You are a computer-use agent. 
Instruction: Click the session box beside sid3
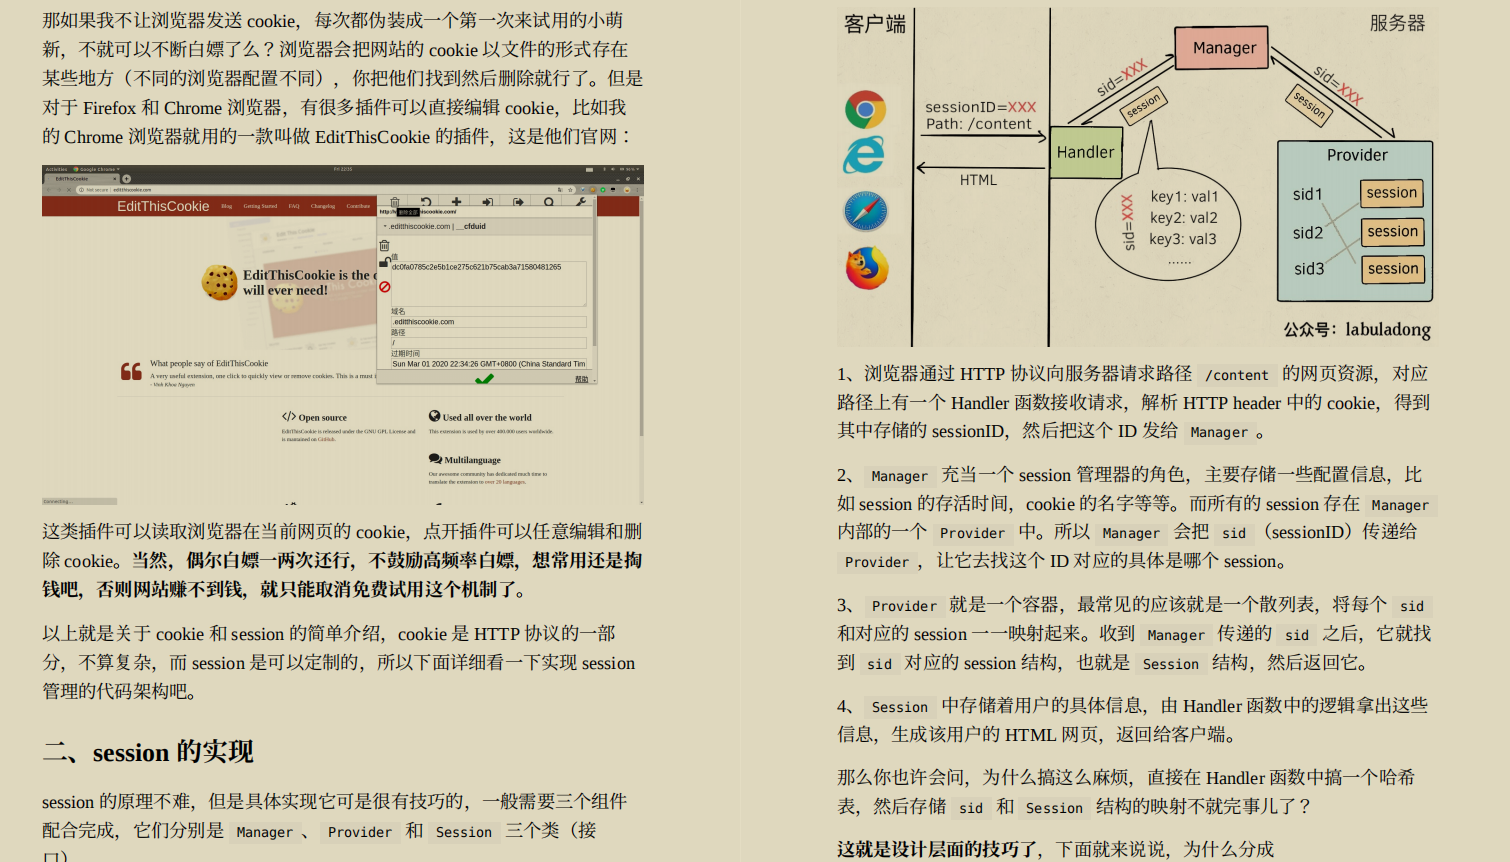[1392, 269]
